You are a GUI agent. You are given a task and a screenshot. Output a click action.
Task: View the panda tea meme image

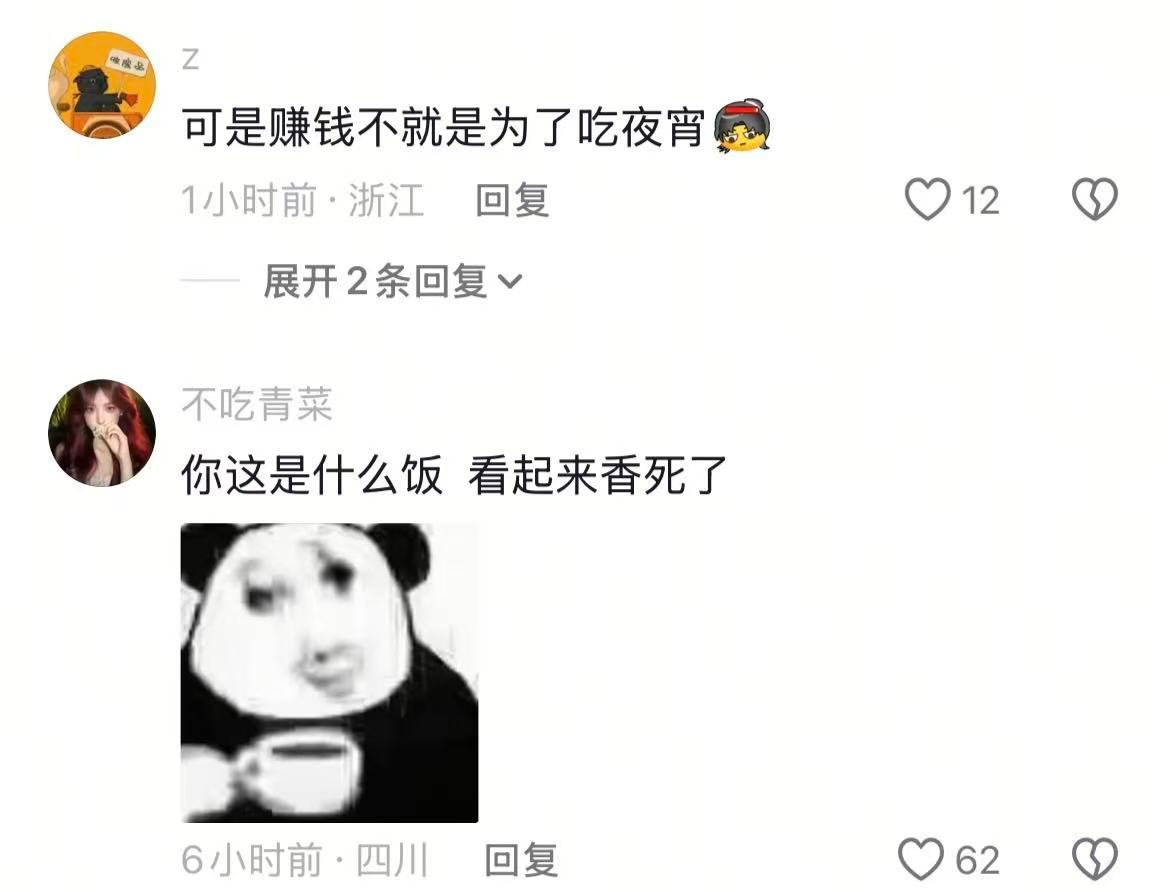pos(329,673)
